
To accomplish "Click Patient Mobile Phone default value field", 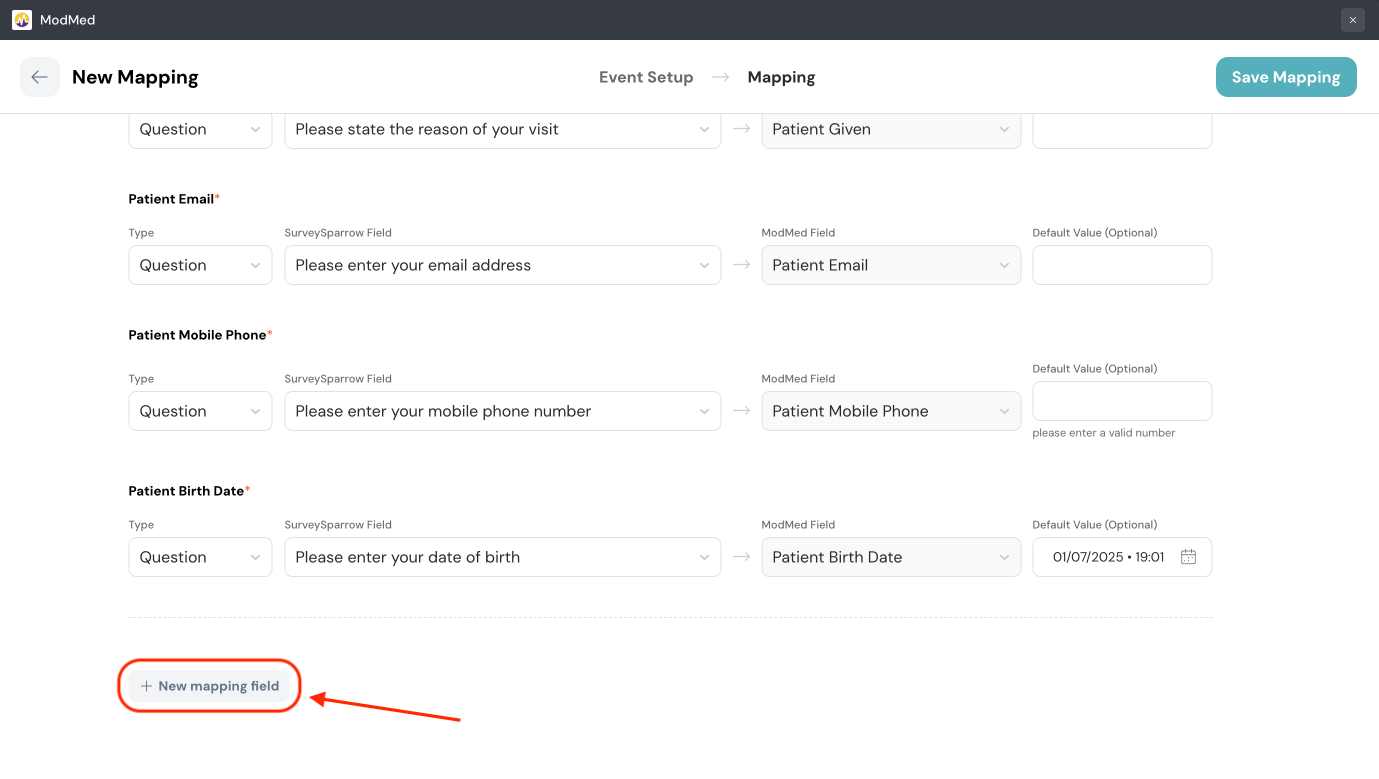I will pos(1121,401).
